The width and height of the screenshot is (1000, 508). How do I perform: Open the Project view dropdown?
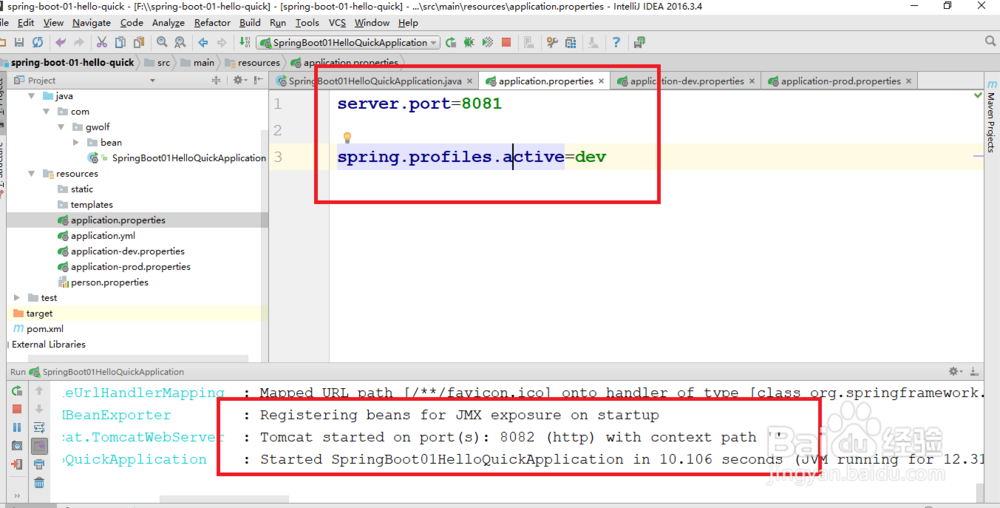click(x=152, y=80)
